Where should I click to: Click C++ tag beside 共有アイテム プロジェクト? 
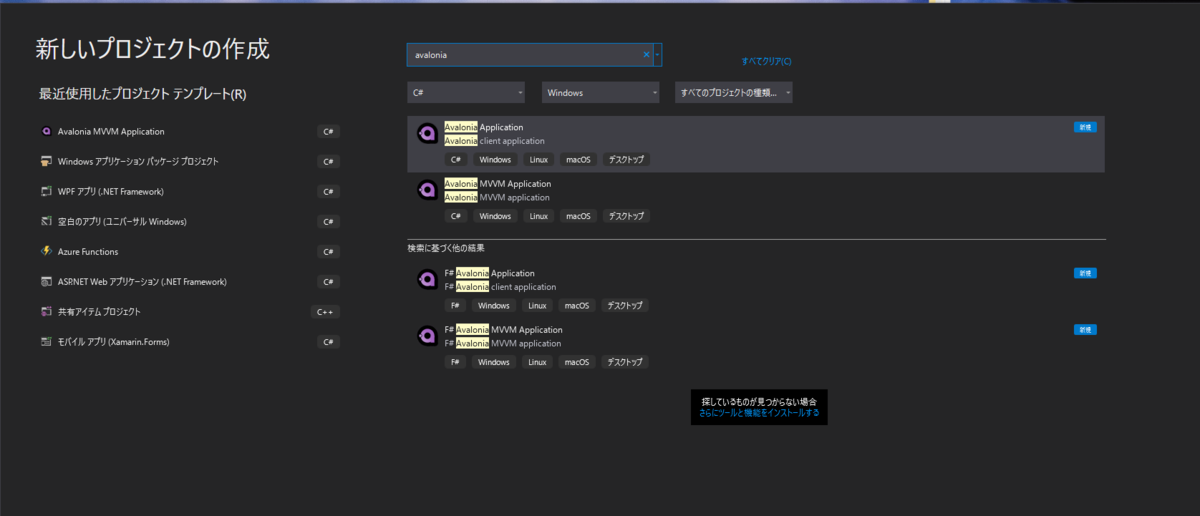pyautogui.click(x=325, y=312)
